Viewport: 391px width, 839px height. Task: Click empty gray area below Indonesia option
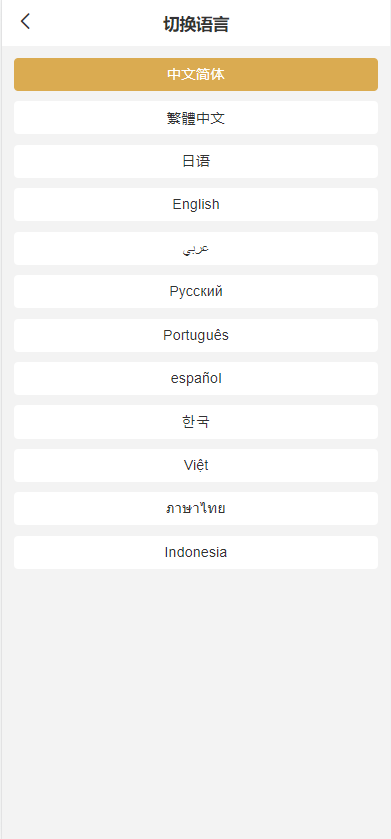pyautogui.click(x=196, y=696)
